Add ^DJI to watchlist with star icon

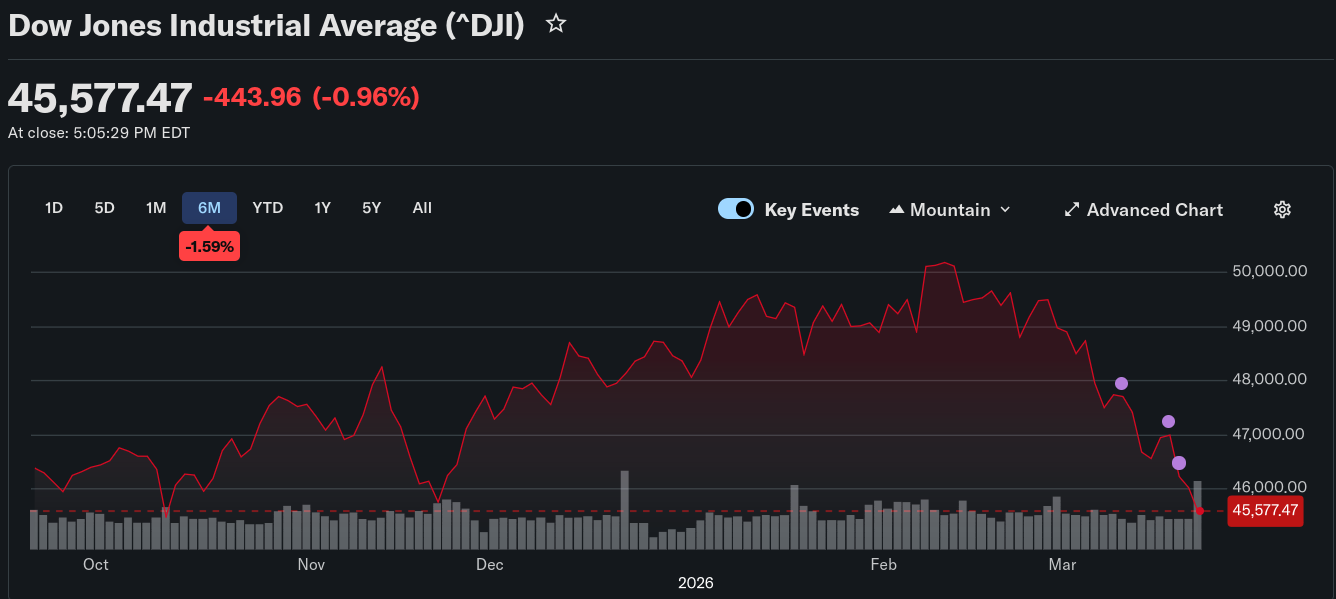click(556, 24)
